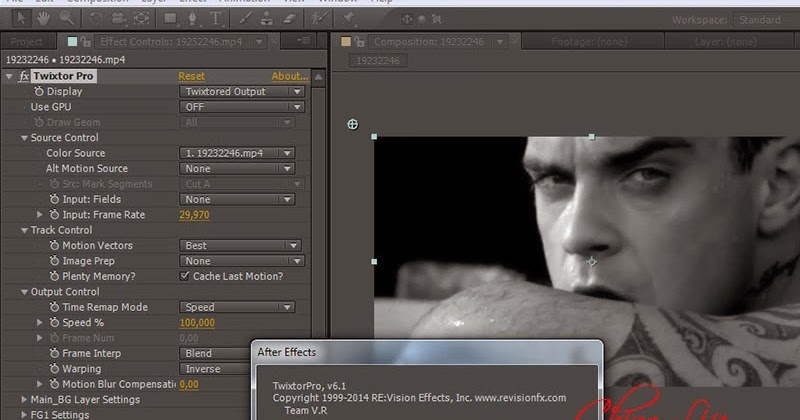Image resolution: width=800 pixels, height=420 pixels.
Task: Click the View Axis Mode icon
Action: 436,19
